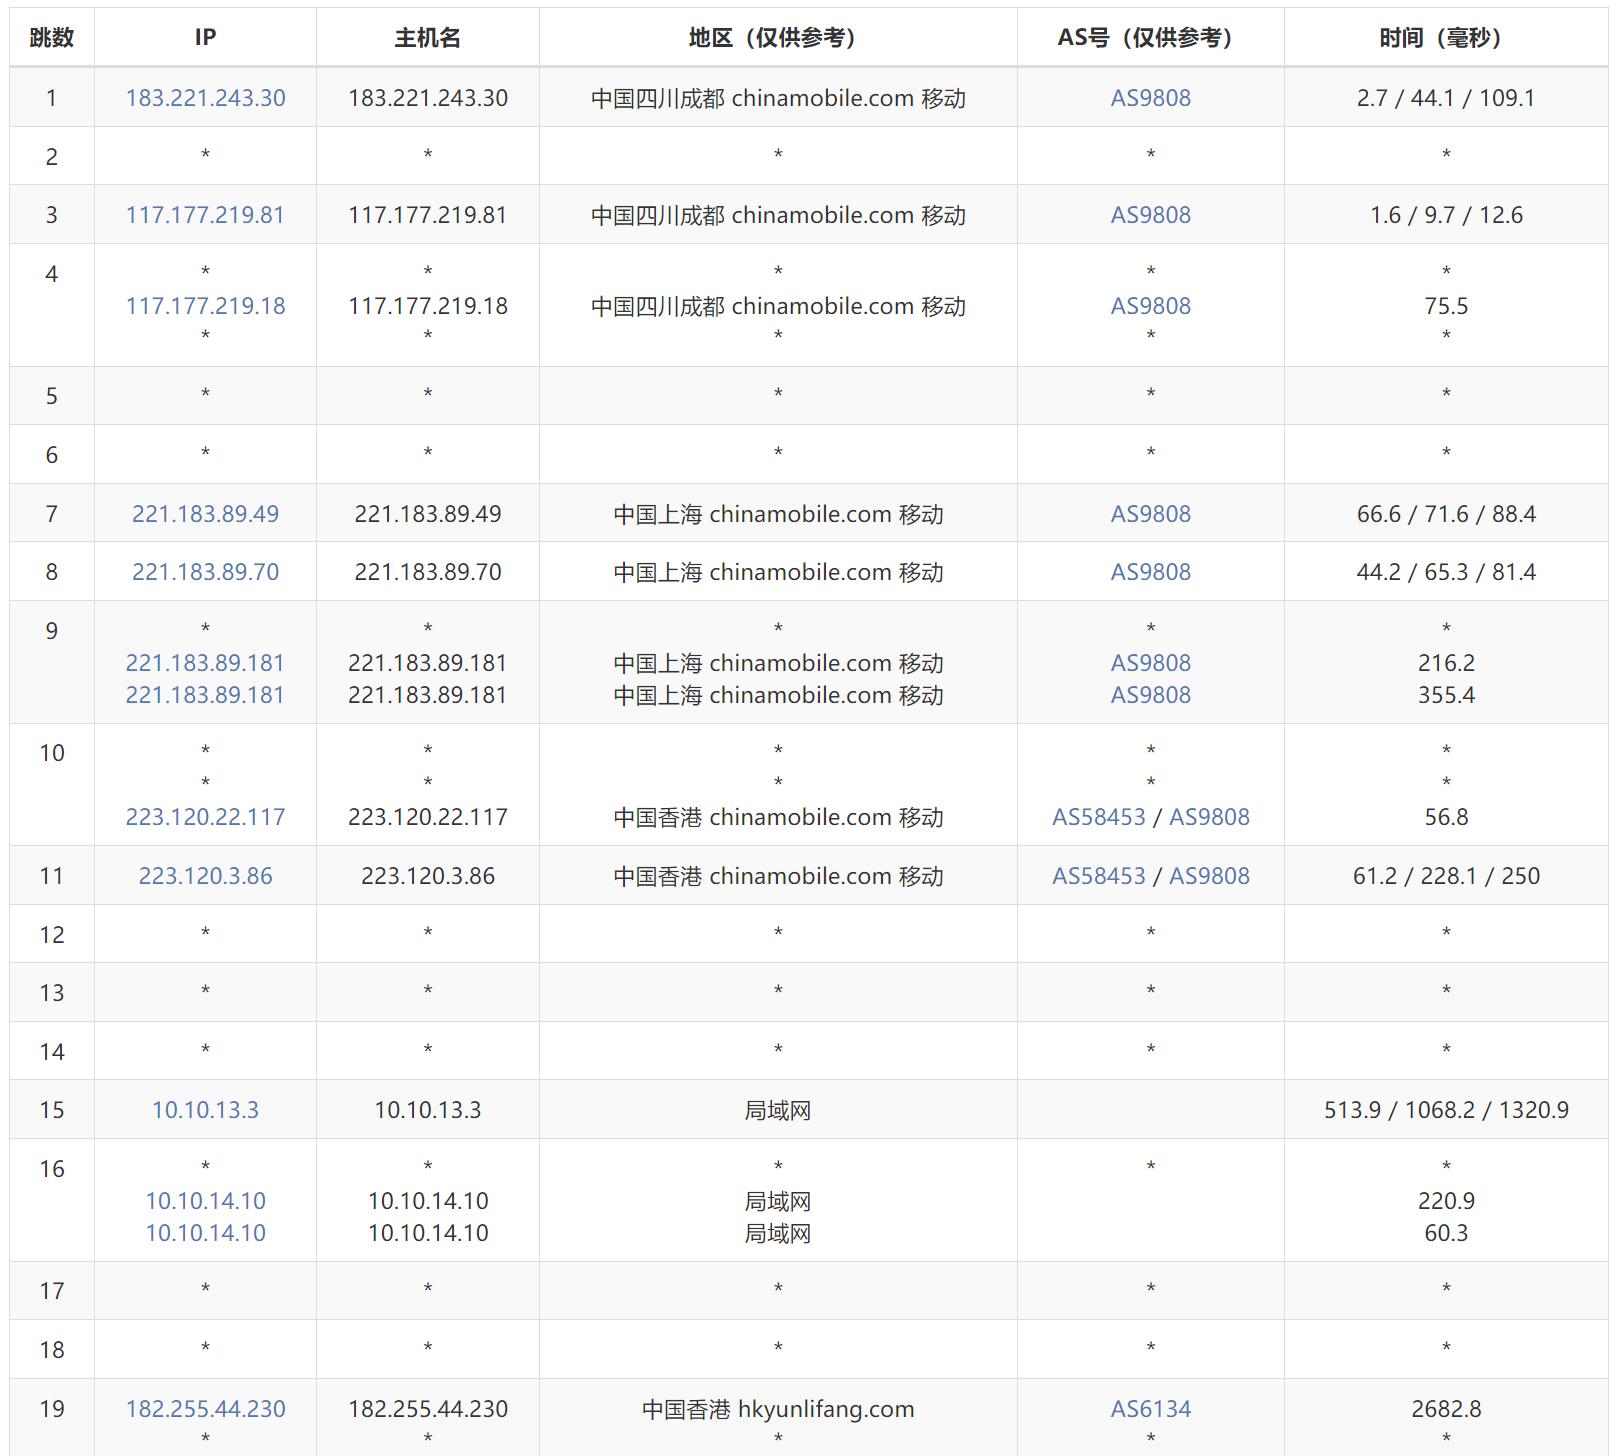Follow the 221.183.89.49 link
The height and width of the screenshot is (1456, 1611).
pos(205,514)
